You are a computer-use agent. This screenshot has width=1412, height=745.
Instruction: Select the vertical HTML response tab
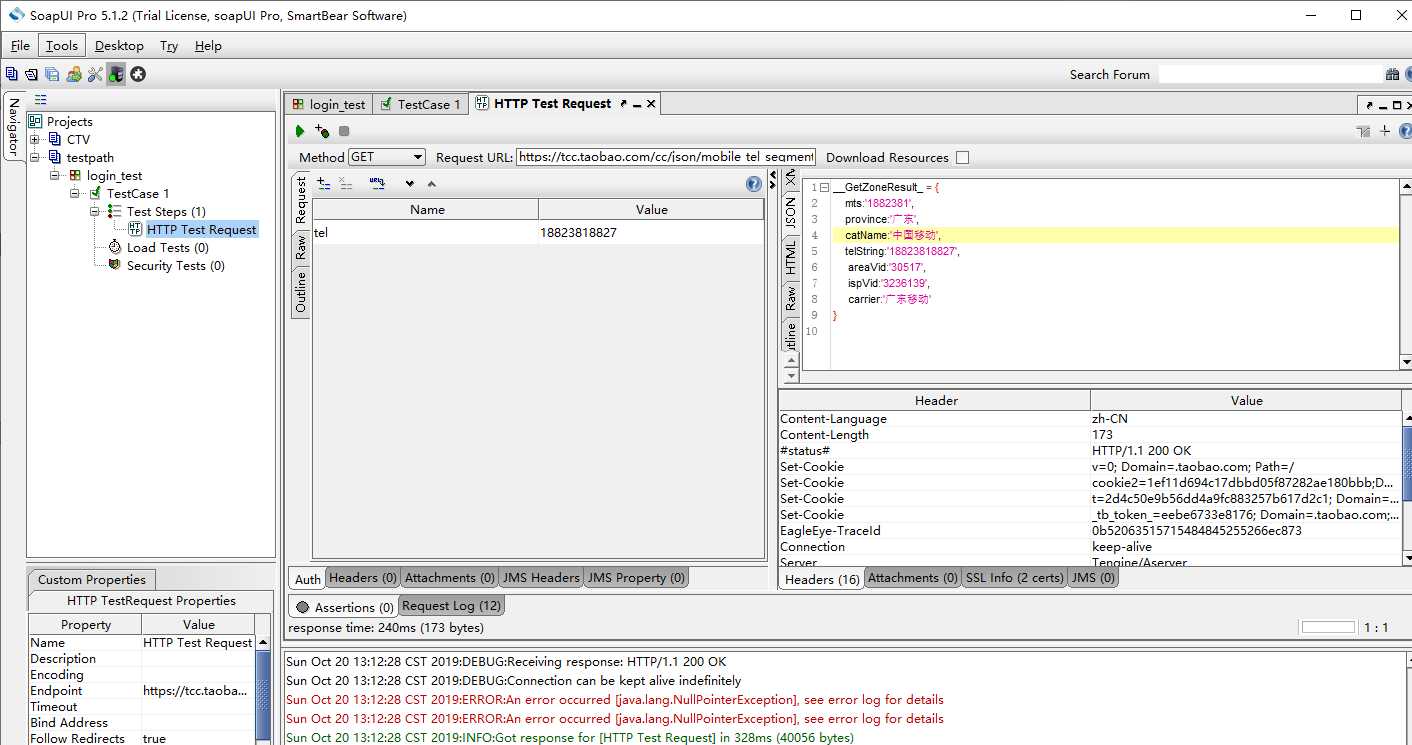point(790,258)
